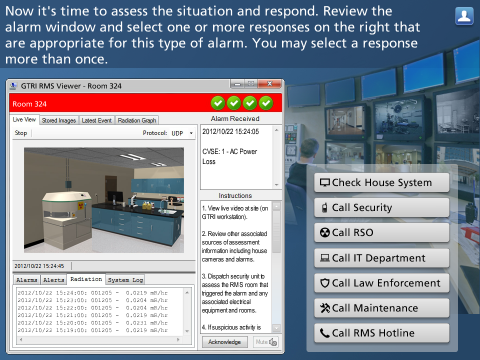This screenshot has height=360, width=480.
Task: Click the red Room 324 alarm banner
Action: (146, 103)
